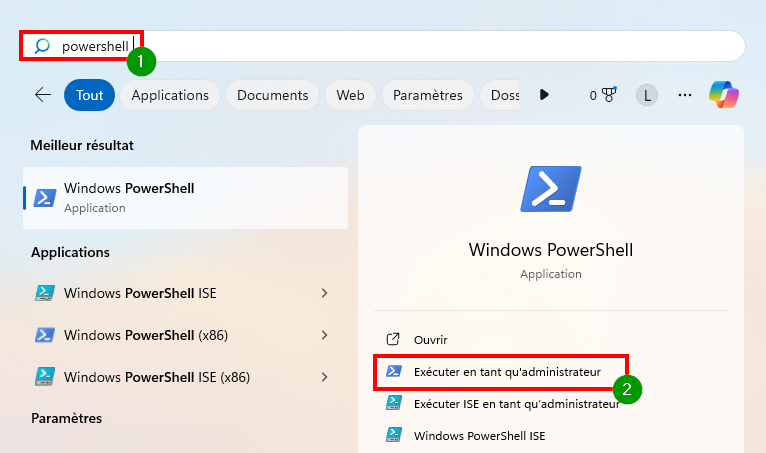Click the large PowerShell logo in details pane
The height and width of the screenshot is (453, 766).
click(x=551, y=189)
